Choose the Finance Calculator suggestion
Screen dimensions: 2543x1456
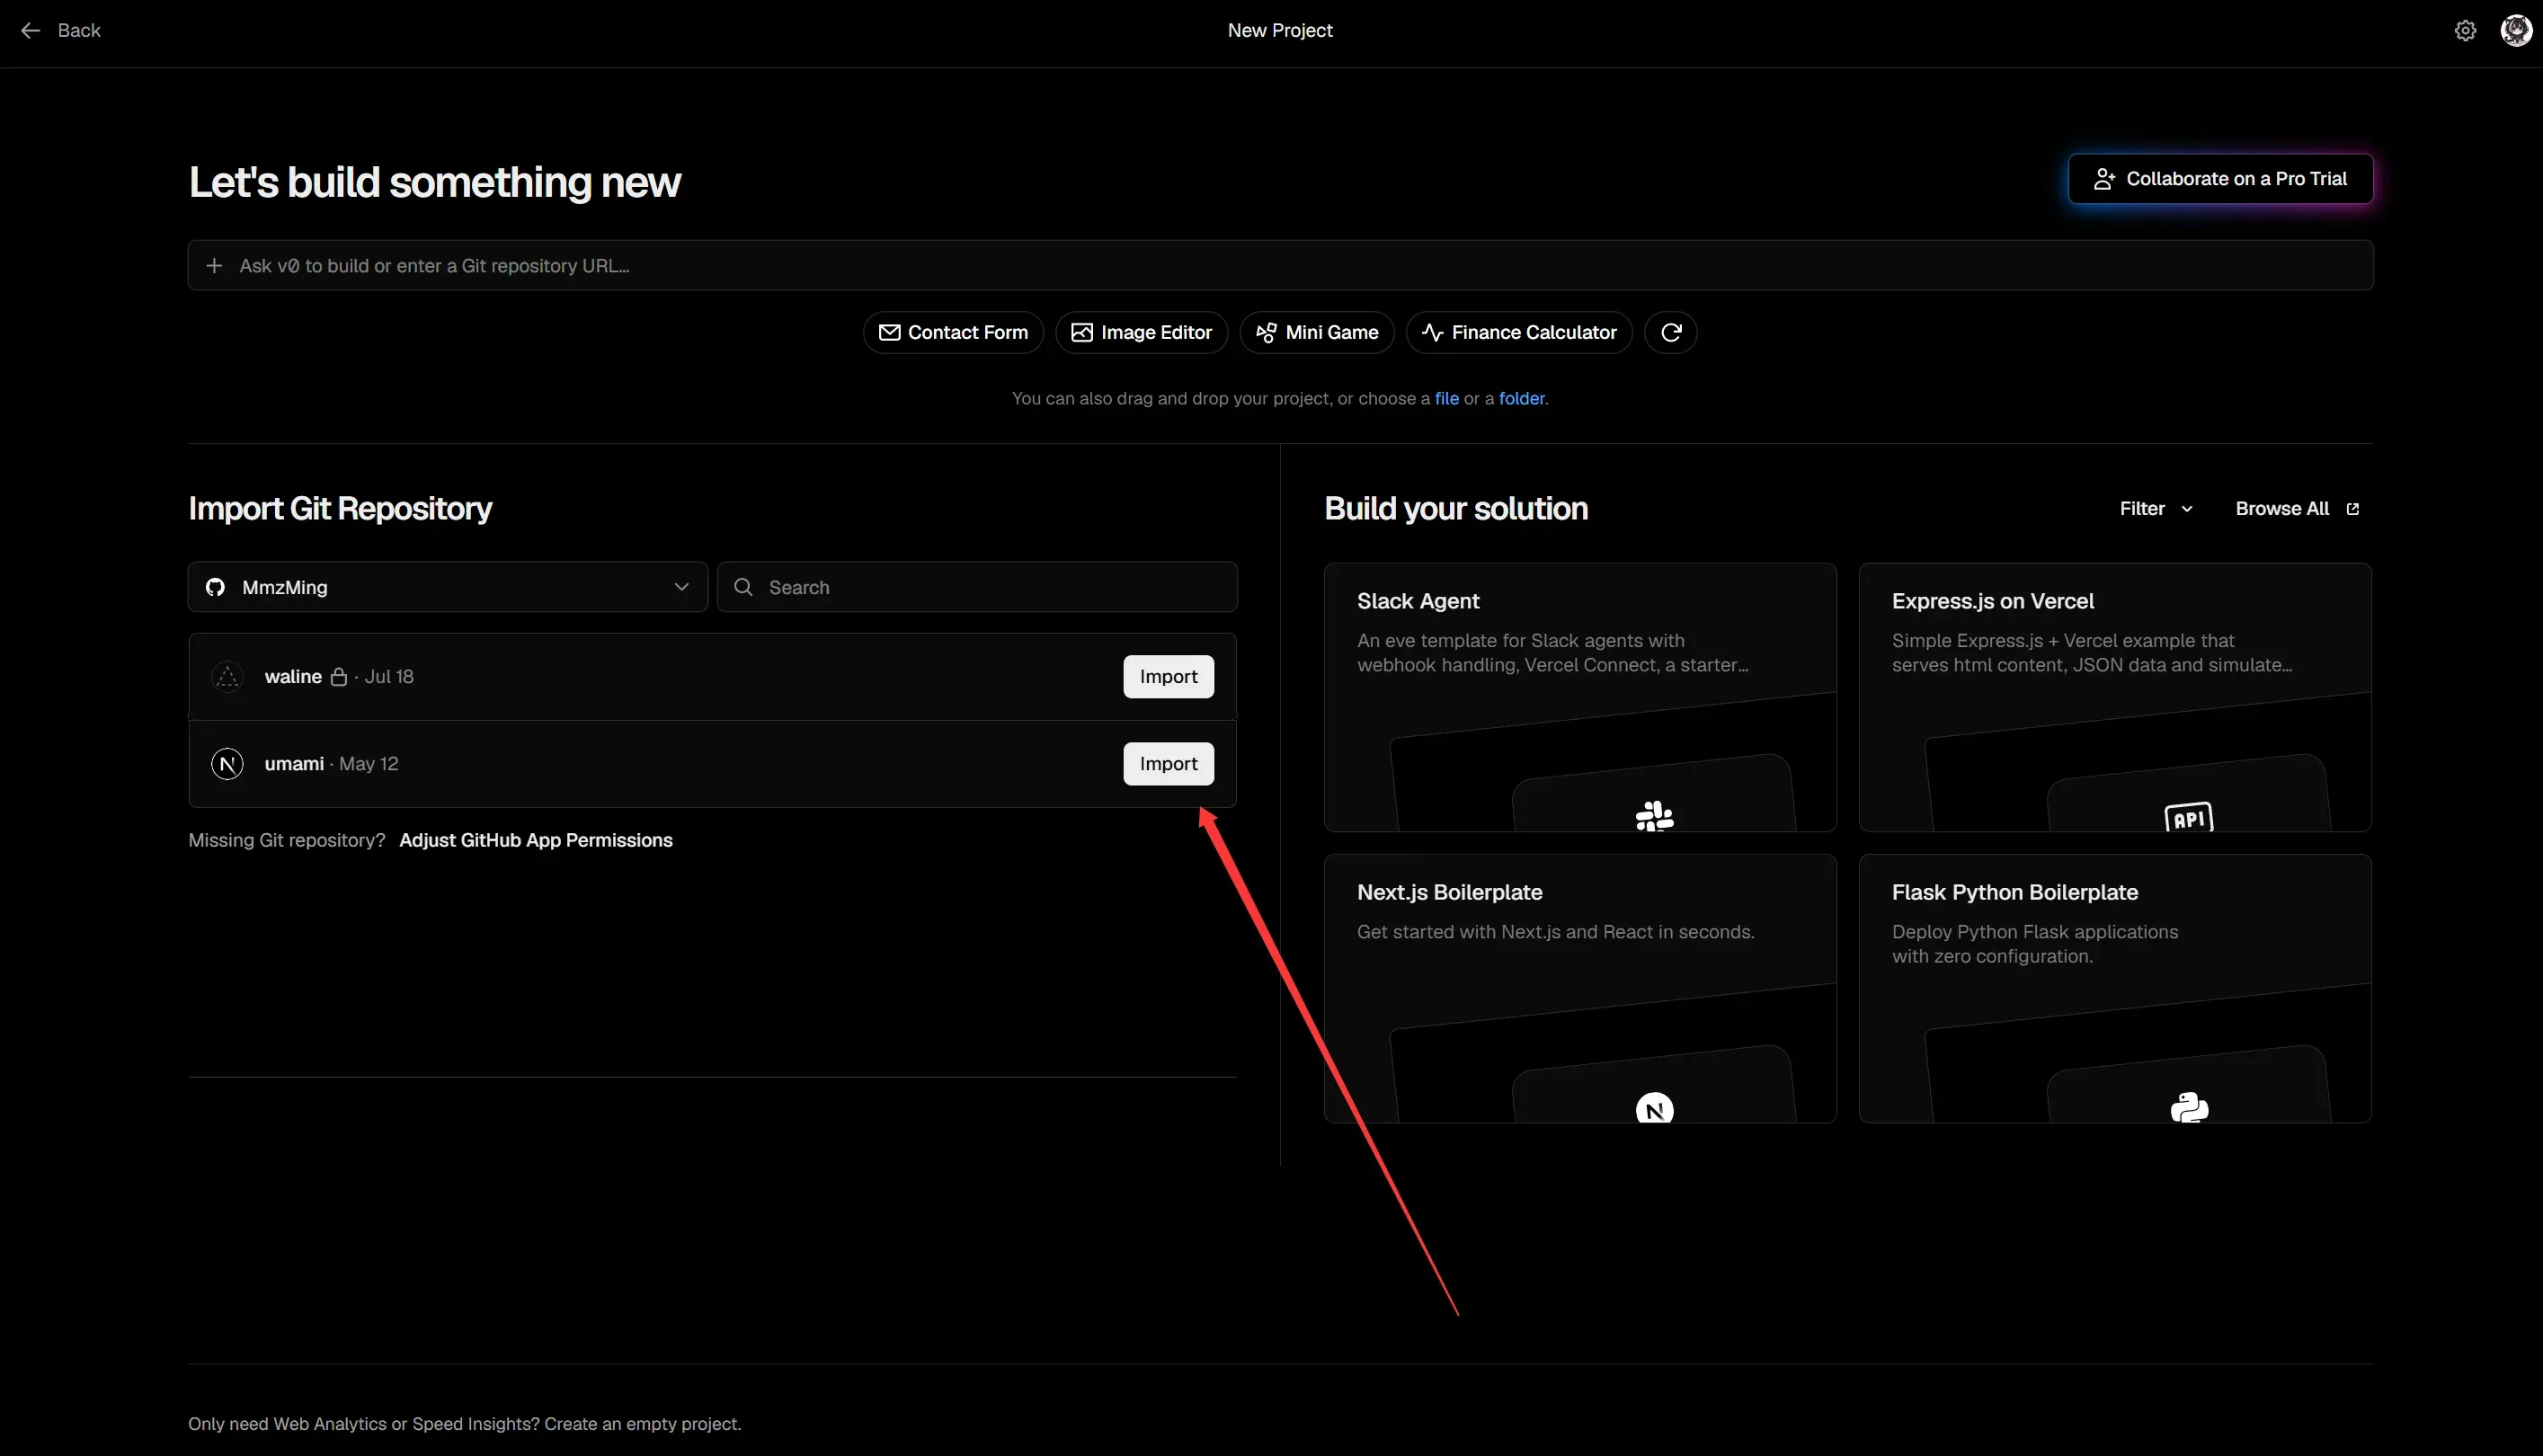[1519, 333]
